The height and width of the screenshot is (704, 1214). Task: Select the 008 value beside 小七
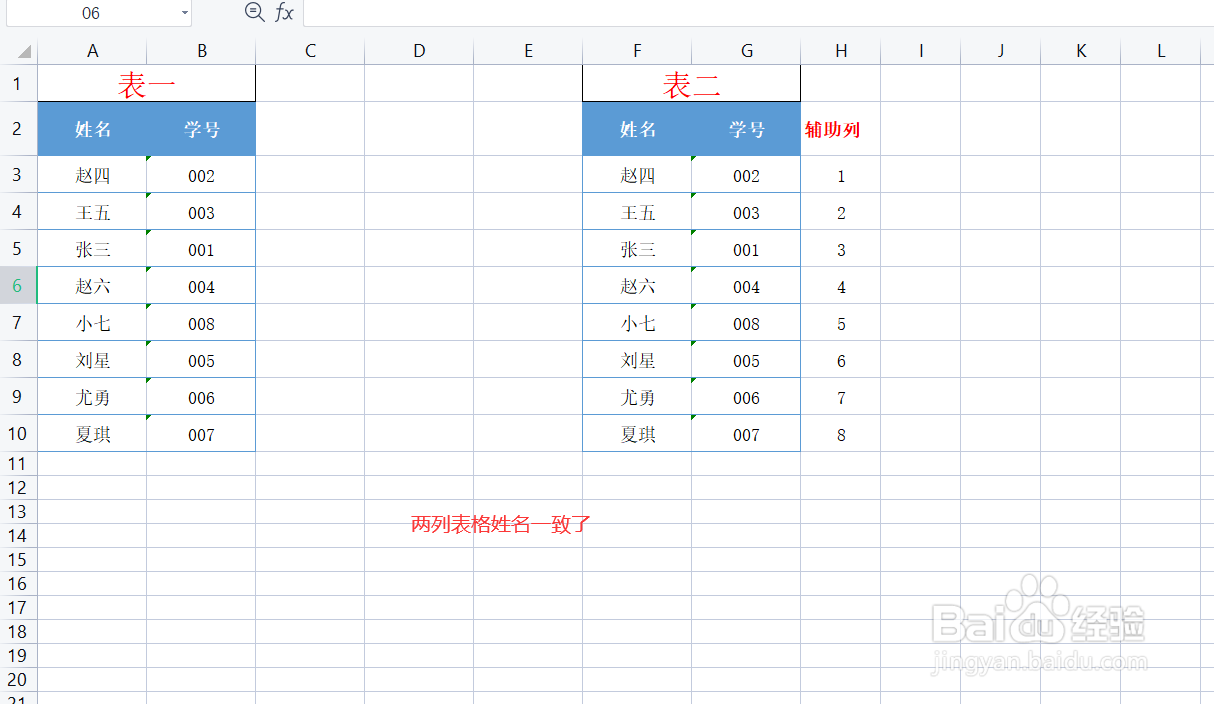coord(201,323)
